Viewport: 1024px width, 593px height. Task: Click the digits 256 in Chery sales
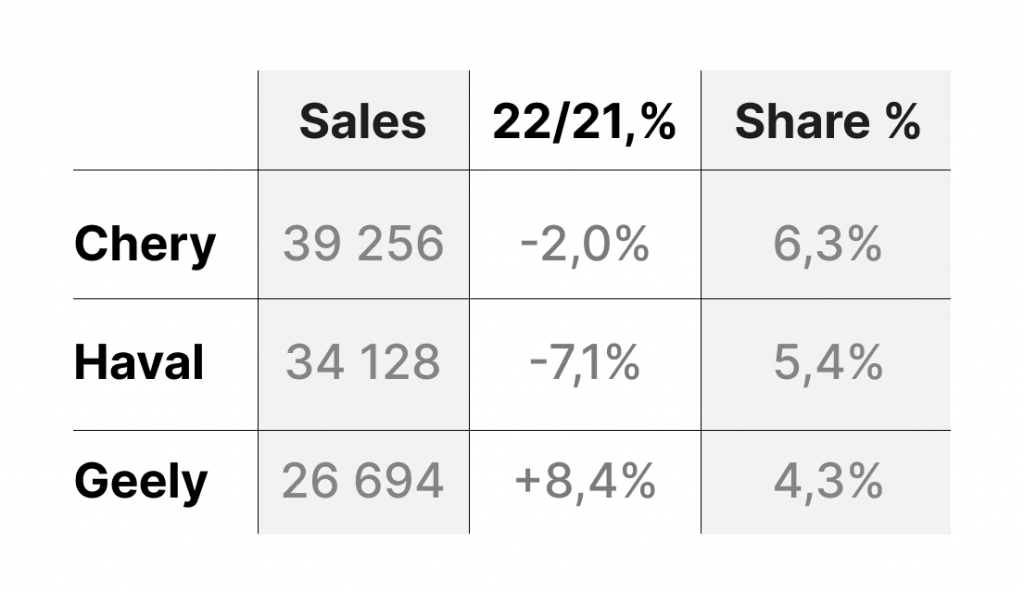click(x=401, y=244)
